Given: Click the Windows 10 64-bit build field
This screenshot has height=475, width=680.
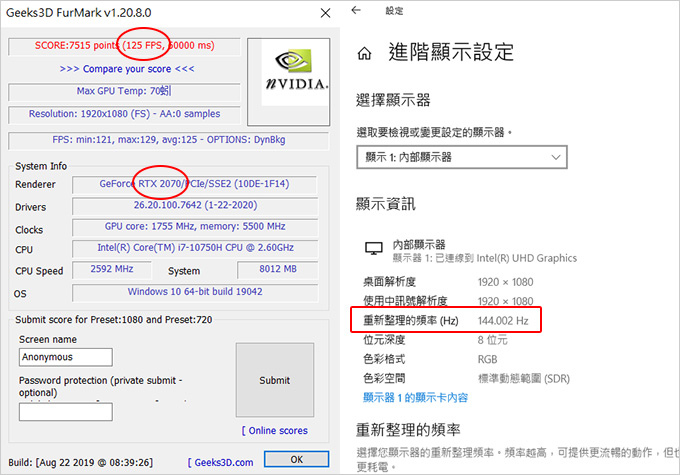Looking at the screenshot, I should coord(195,292).
